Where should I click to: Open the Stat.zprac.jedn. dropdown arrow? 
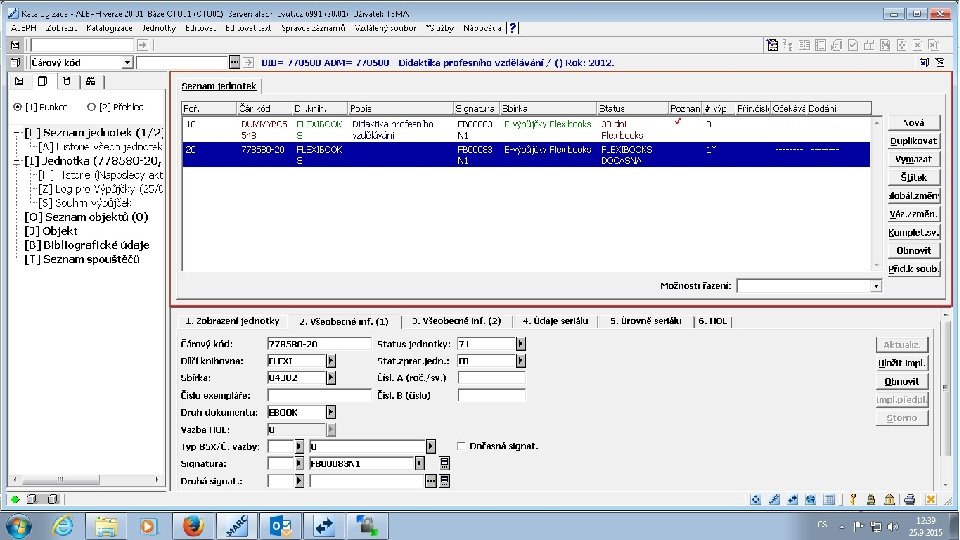520,361
